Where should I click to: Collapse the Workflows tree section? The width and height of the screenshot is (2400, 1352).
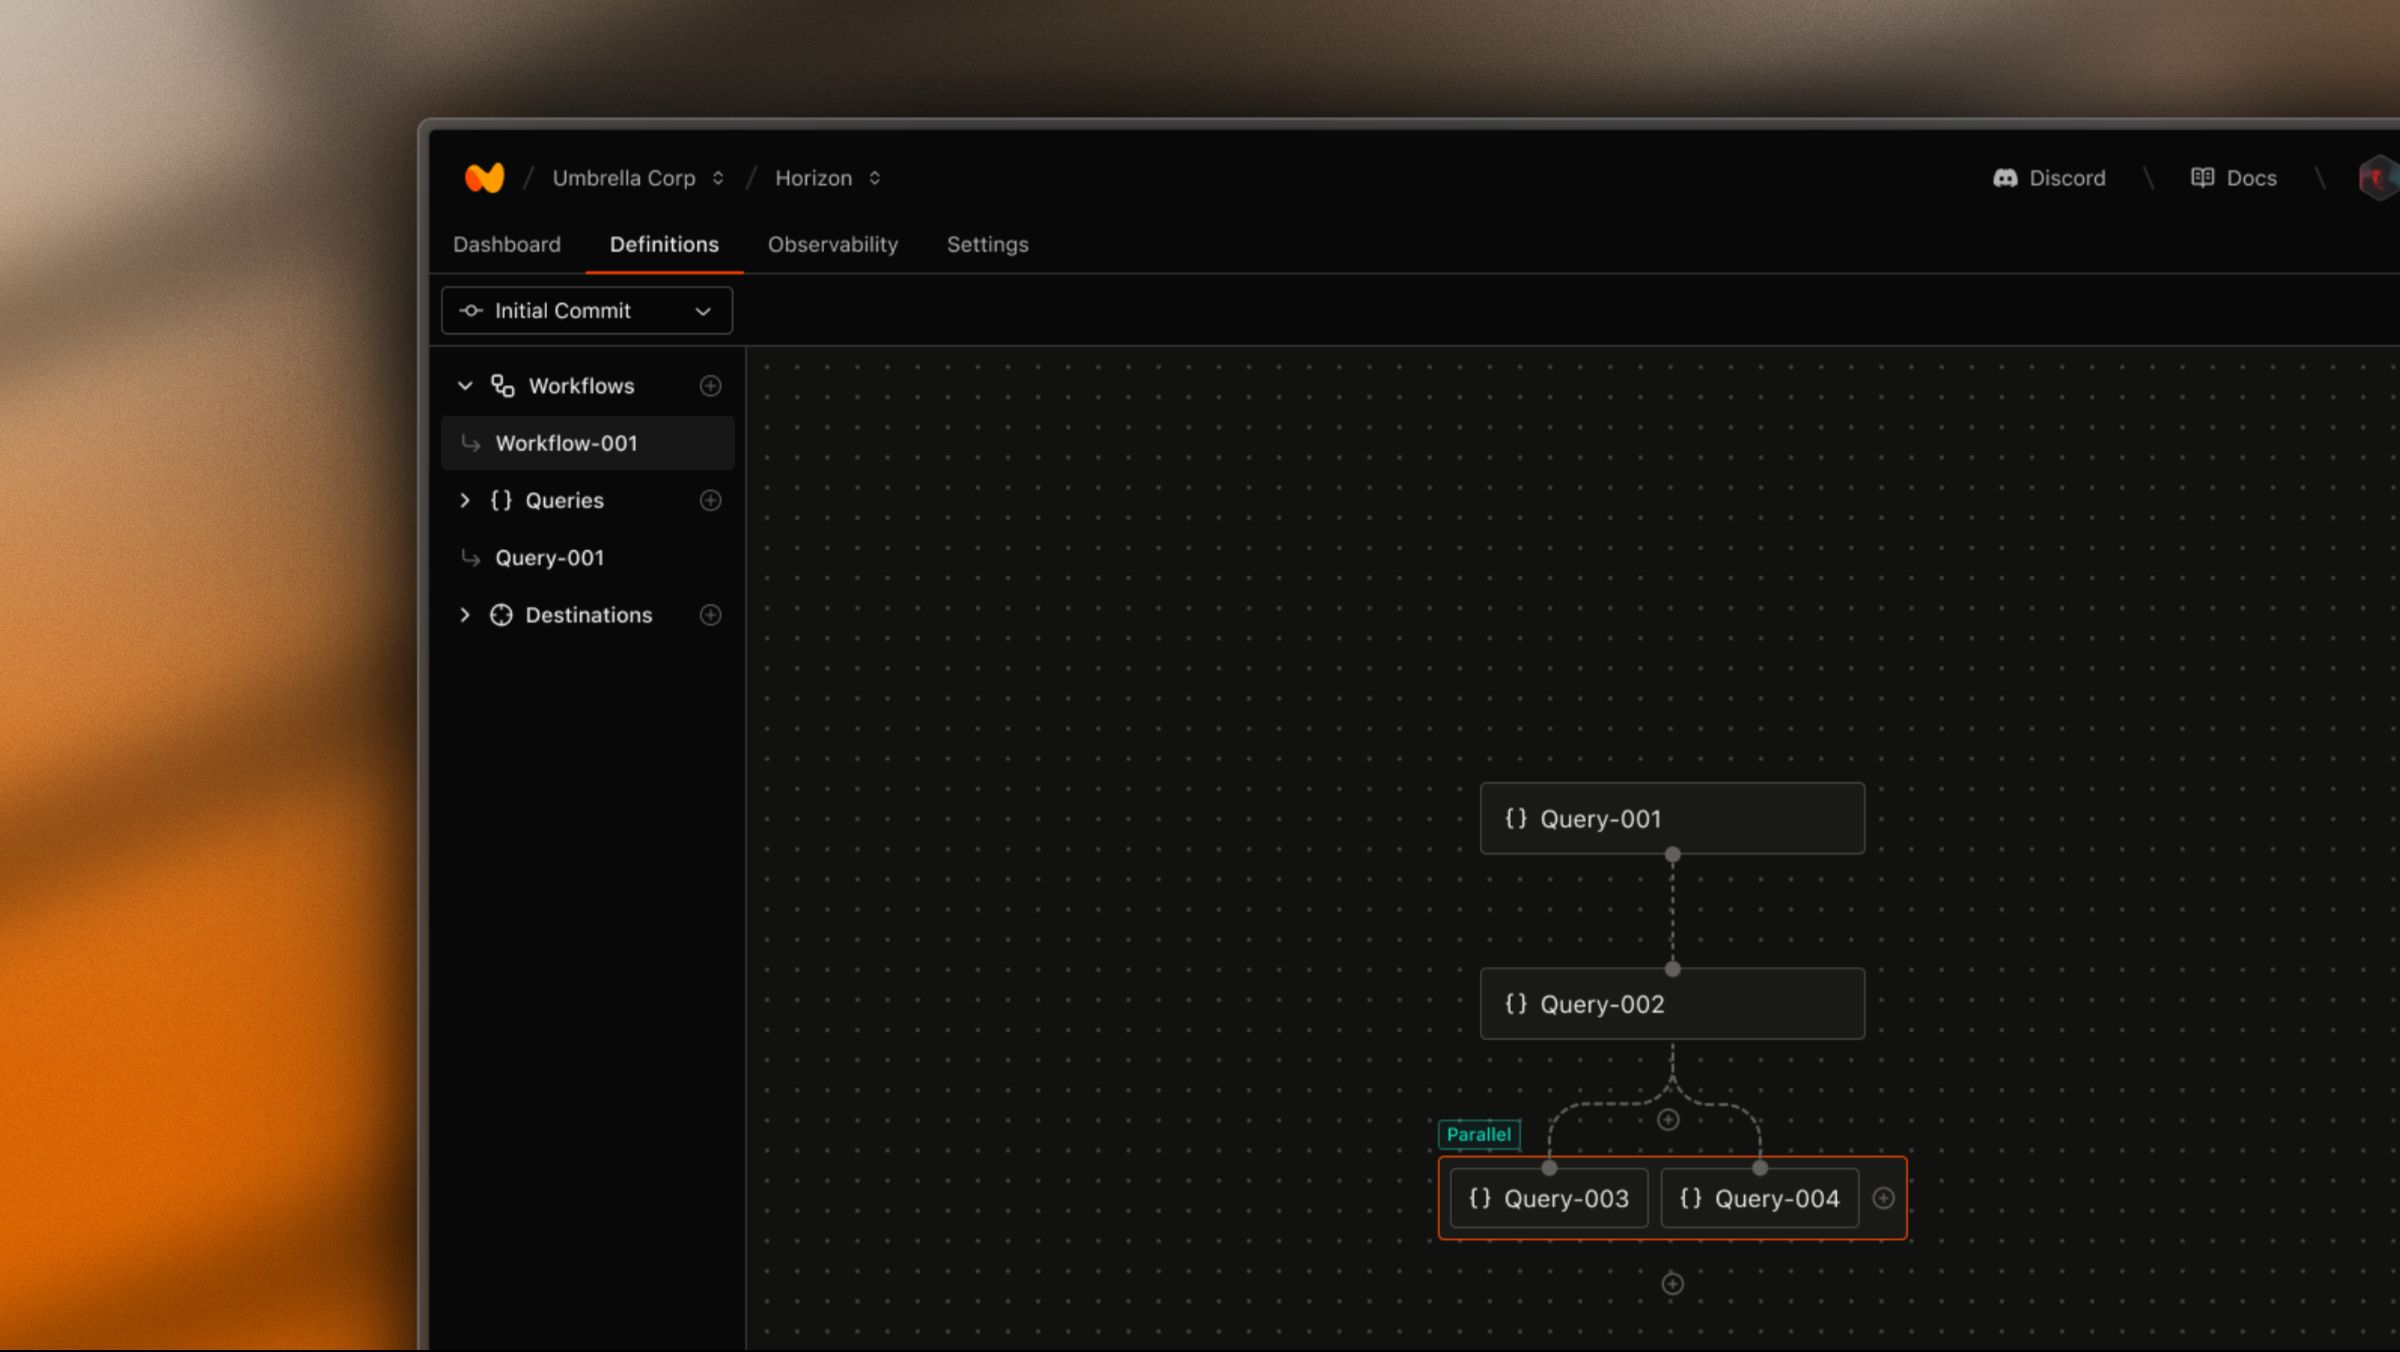[x=465, y=386]
